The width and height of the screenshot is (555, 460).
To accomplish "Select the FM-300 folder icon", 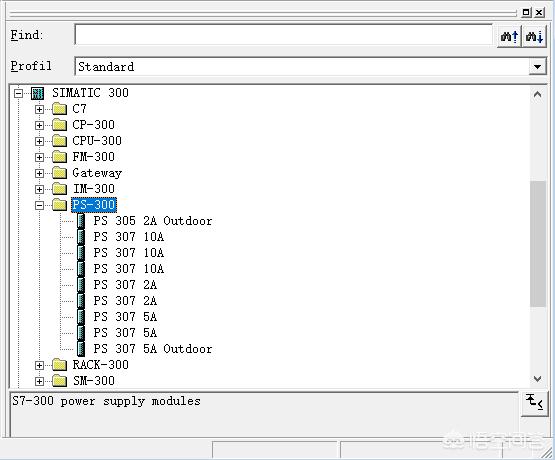I will point(59,157).
